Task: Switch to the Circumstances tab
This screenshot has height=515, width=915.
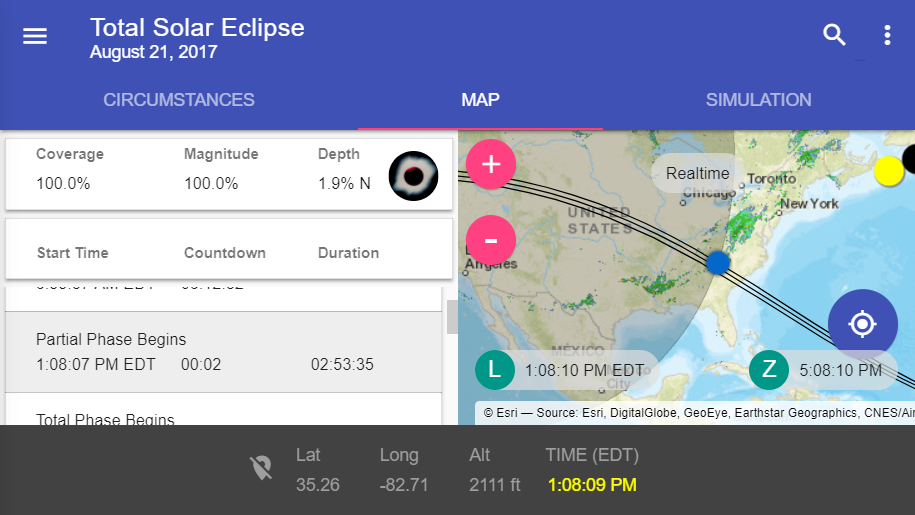Action: pyautogui.click(x=179, y=100)
